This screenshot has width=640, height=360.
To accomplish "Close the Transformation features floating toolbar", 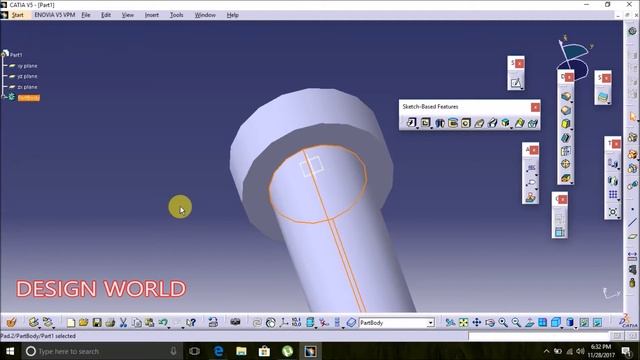I will (616, 144).
